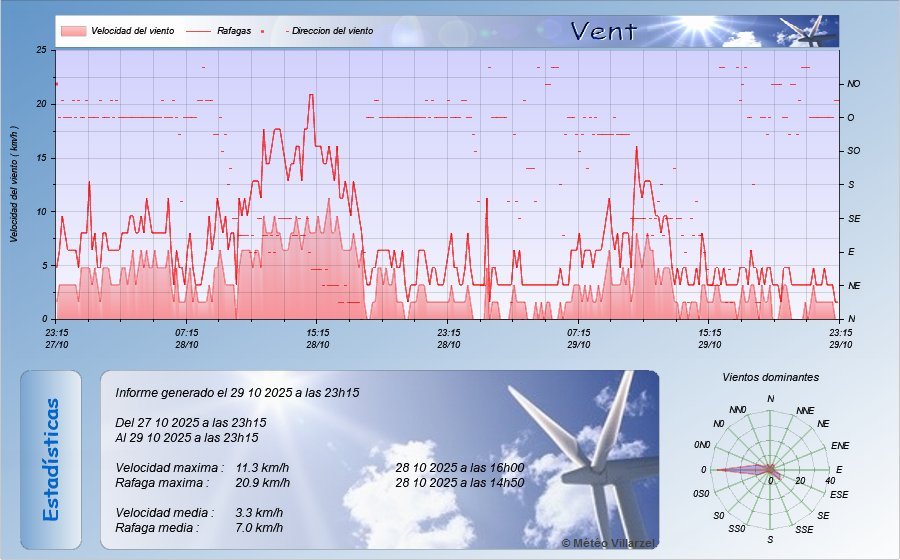Click the N label atop the wind rose
Image resolution: width=900 pixels, height=560 pixels.
tap(770, 399)
